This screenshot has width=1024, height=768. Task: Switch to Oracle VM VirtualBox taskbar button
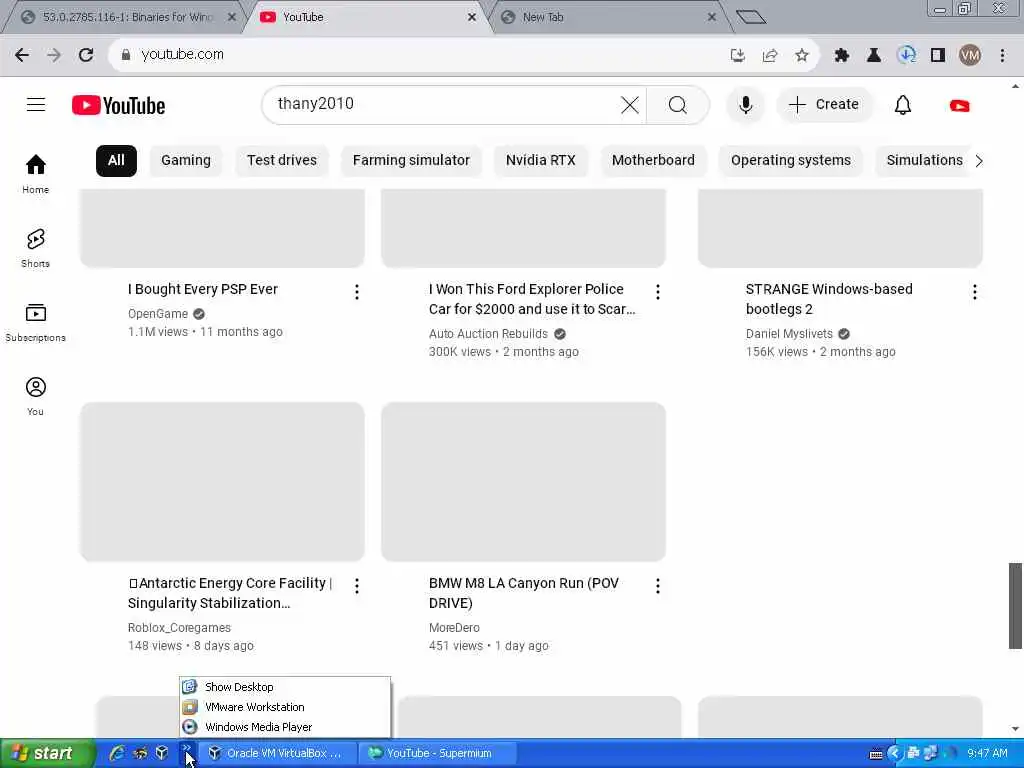tap(279, 753)
